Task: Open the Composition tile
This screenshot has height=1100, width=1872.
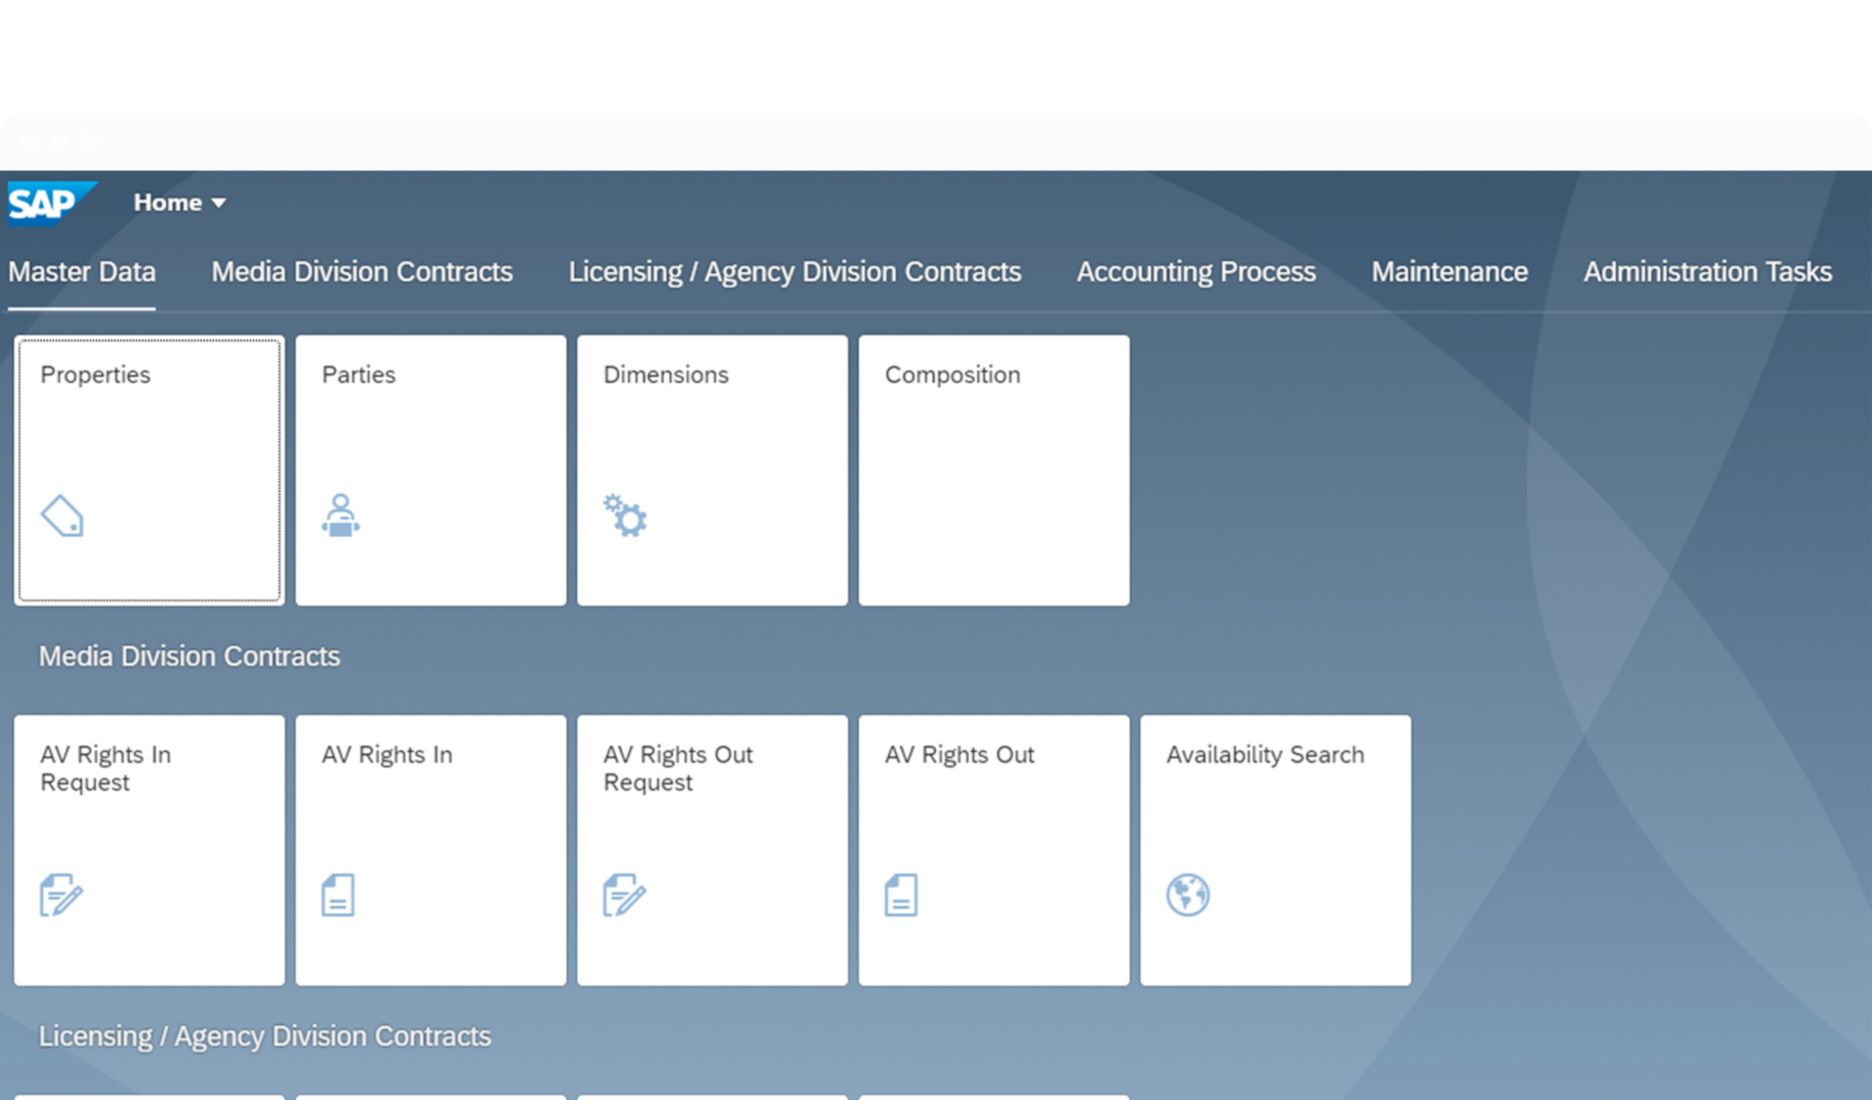Action: click(x=993, y=470)
